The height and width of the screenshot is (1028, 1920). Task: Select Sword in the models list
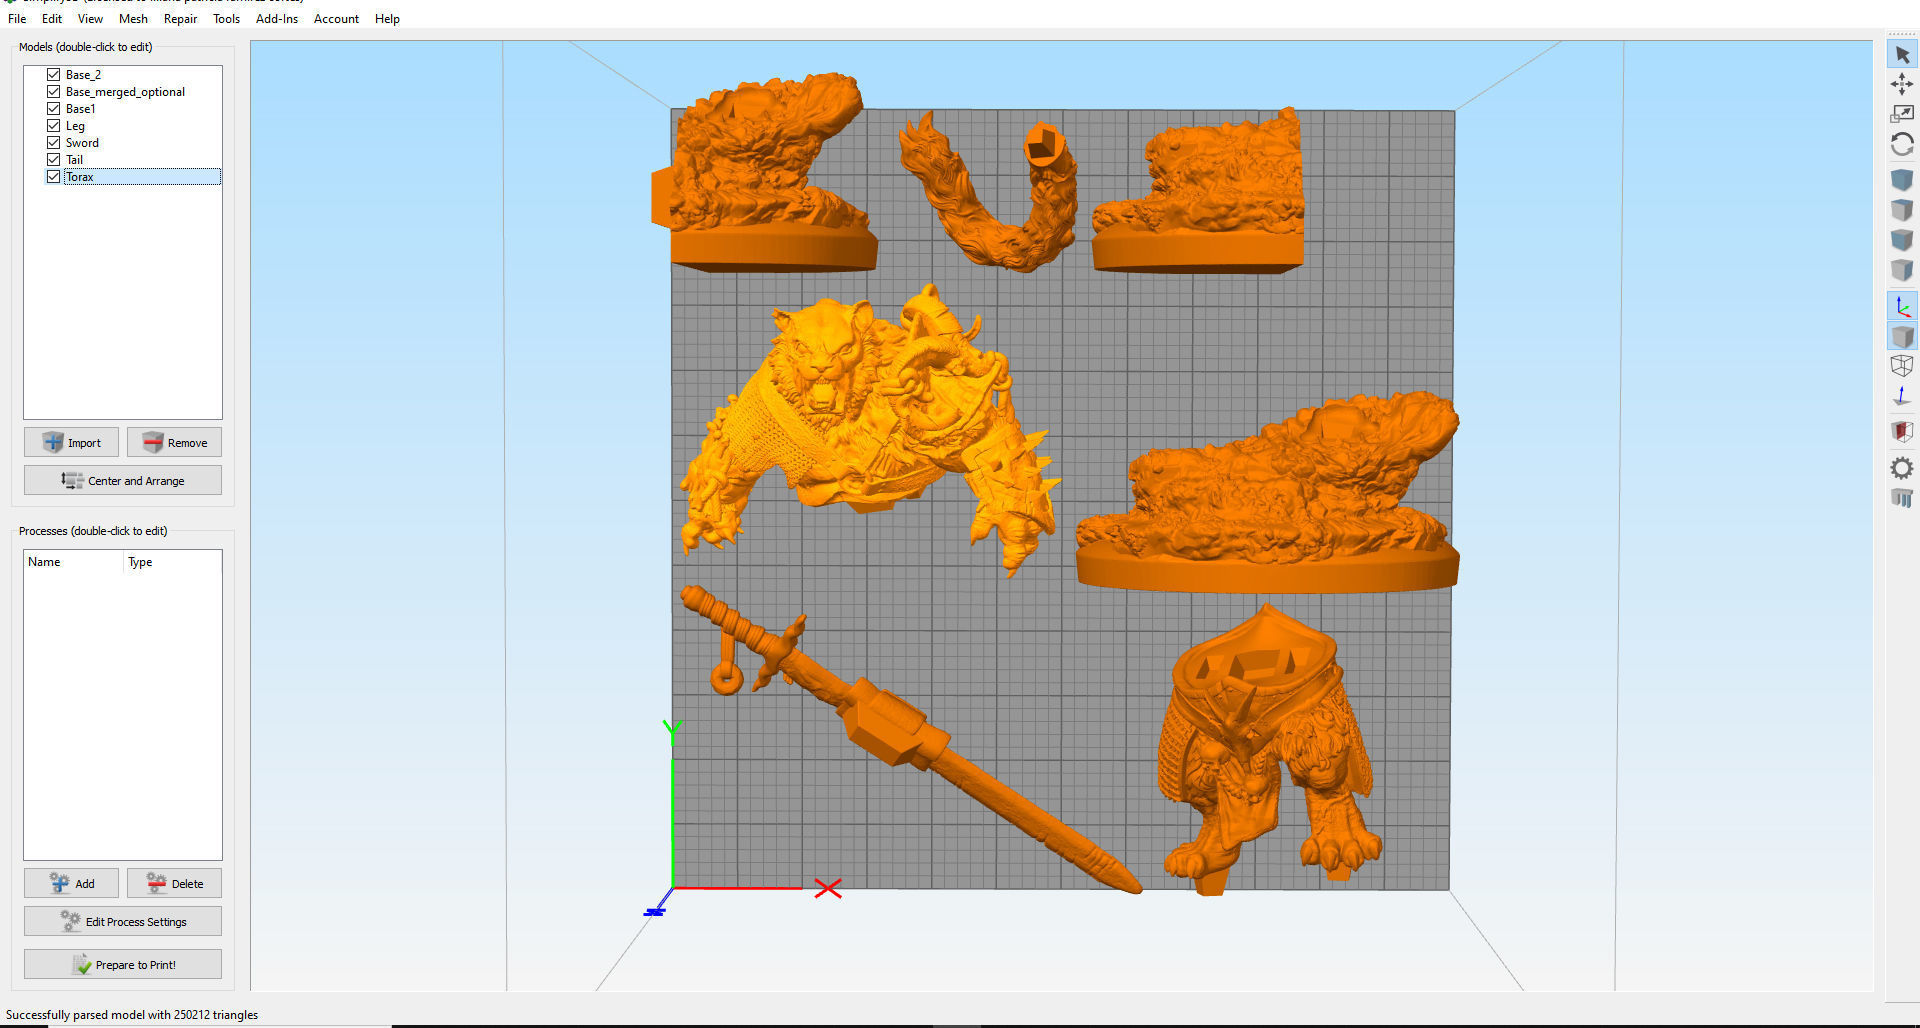(x=82, y=143)
